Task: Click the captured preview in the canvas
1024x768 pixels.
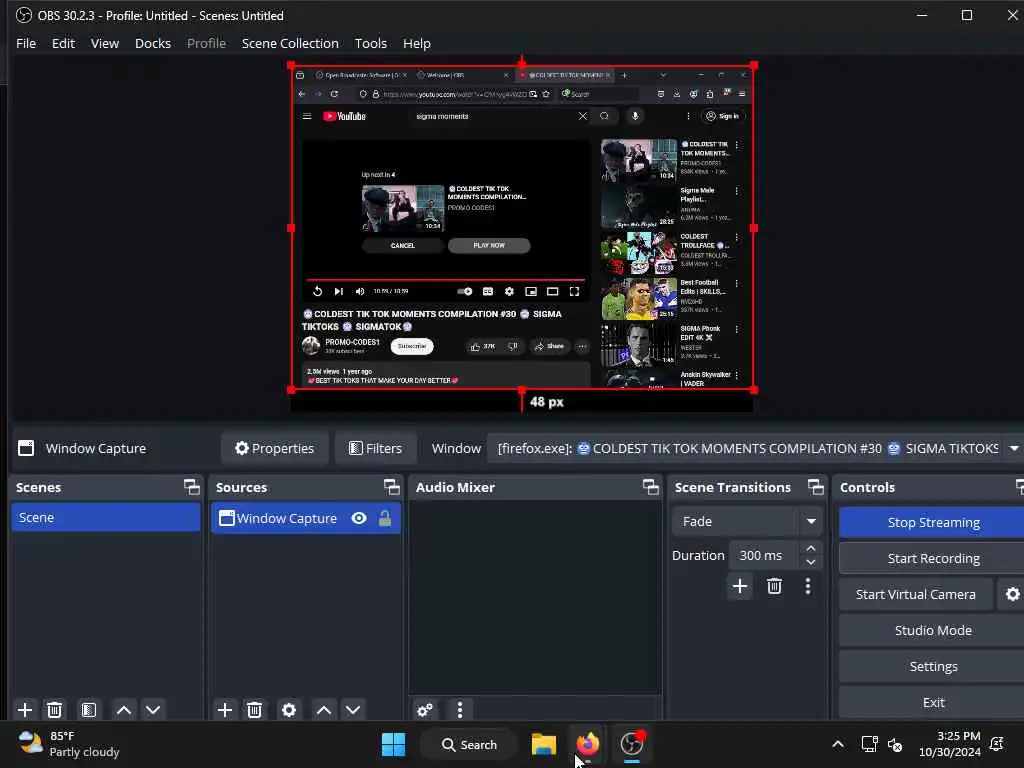Action: point(522,227)
